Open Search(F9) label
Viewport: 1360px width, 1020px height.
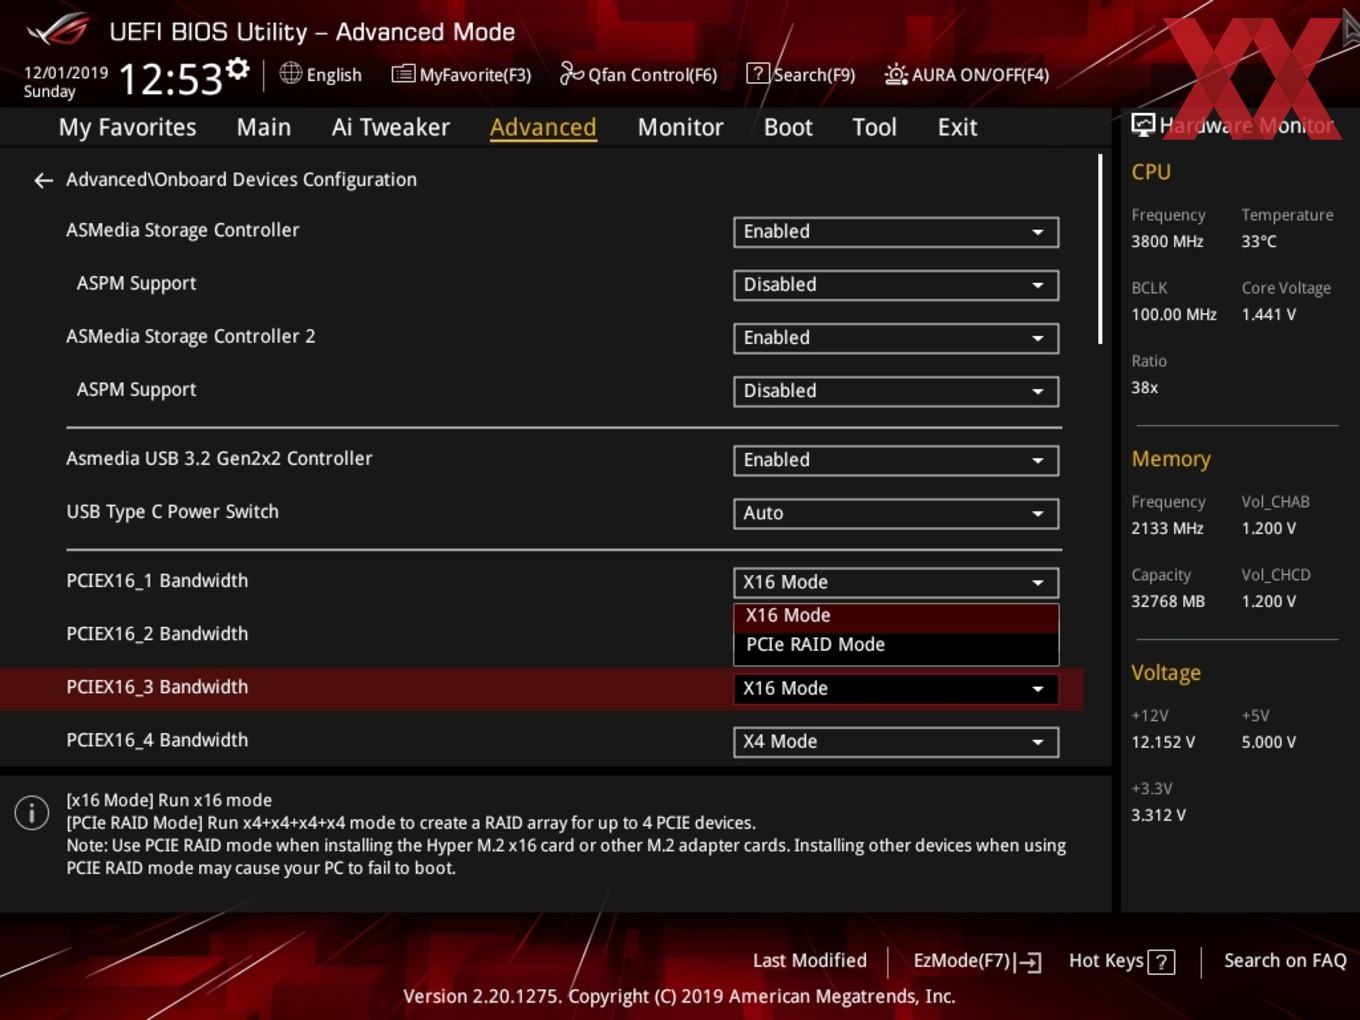[814, 75]
